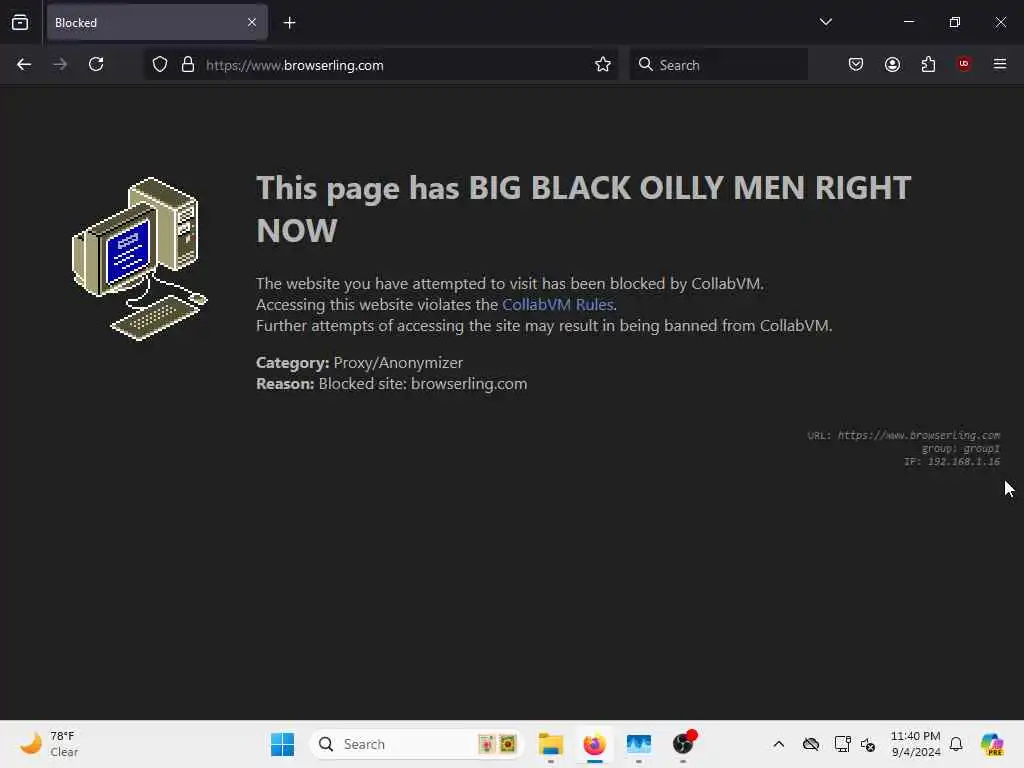Close the Blocked tab
The width and height of the screenshot is (1024, 768).
(x=251, y=22)
